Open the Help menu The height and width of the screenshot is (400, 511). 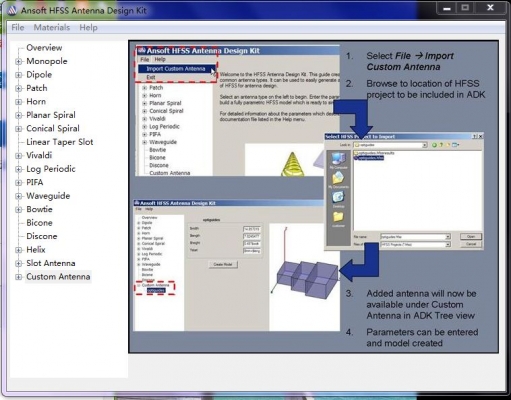(x=88, y=27)
